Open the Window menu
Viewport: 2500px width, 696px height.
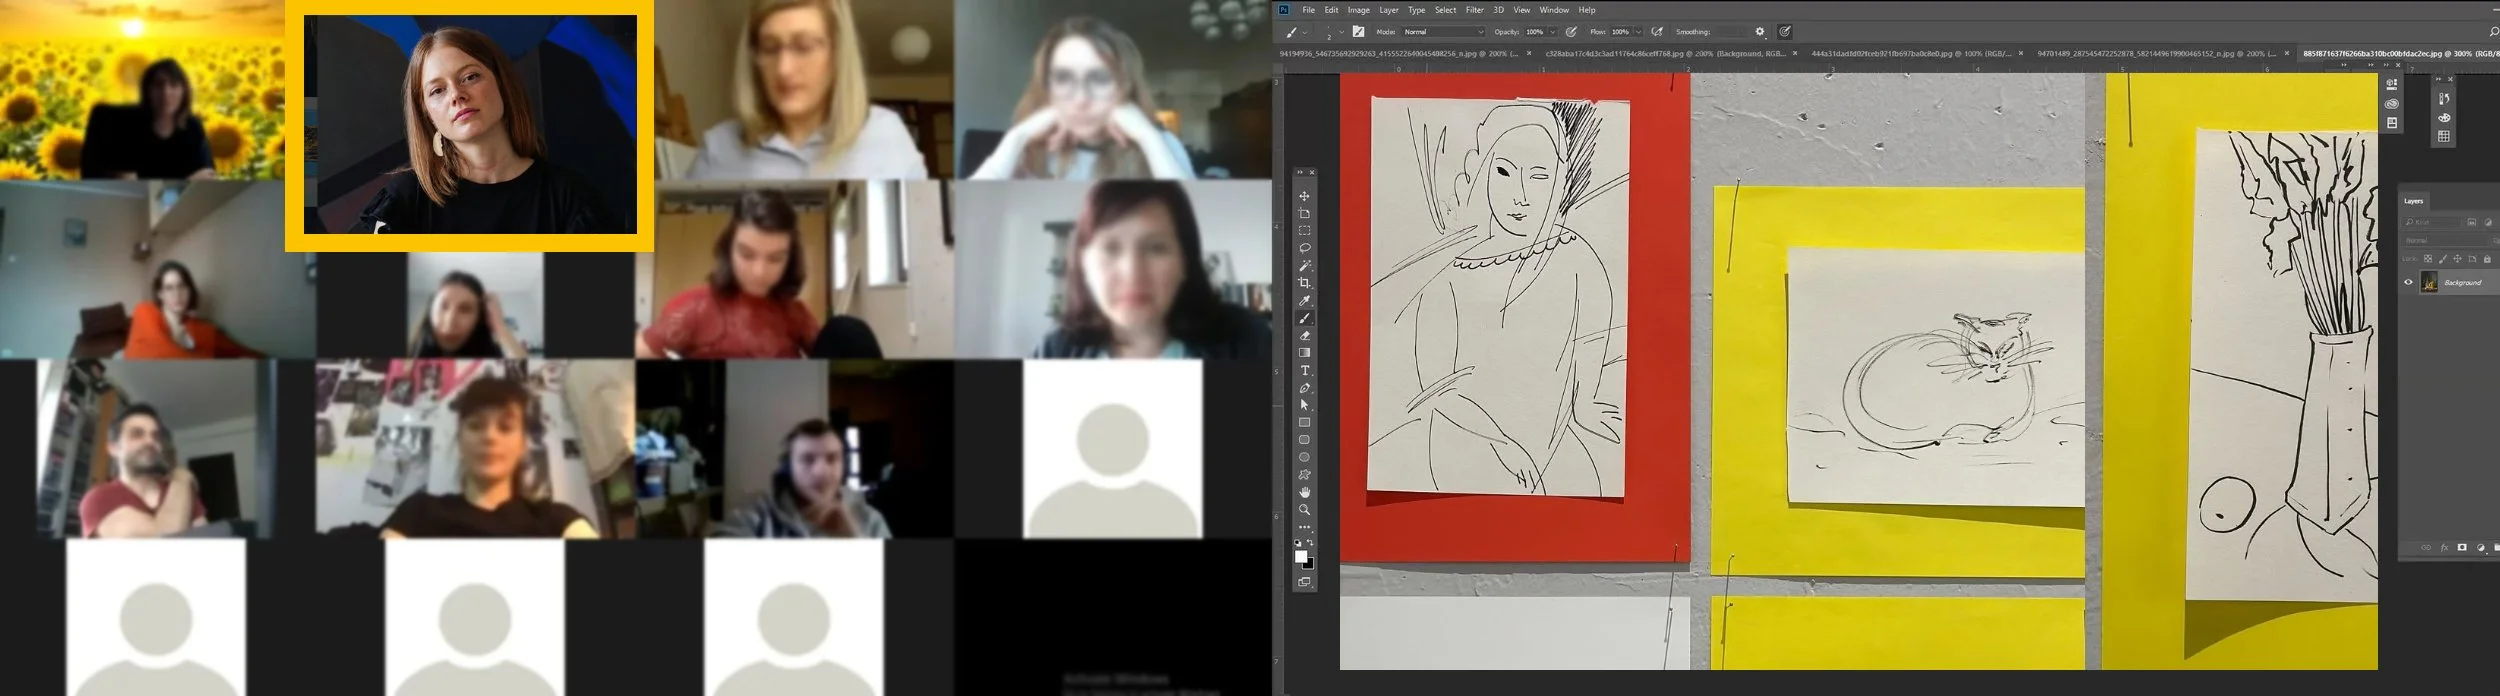tap(1553, 10)
